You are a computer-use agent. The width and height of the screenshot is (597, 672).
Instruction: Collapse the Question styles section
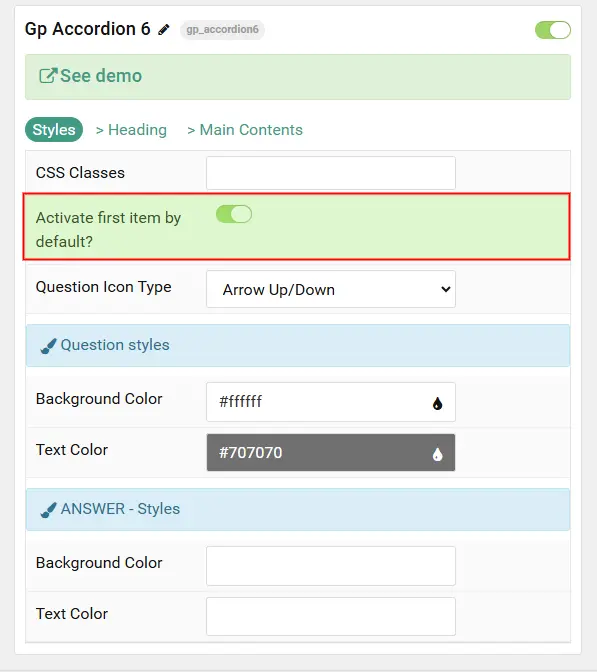point(298,345)
